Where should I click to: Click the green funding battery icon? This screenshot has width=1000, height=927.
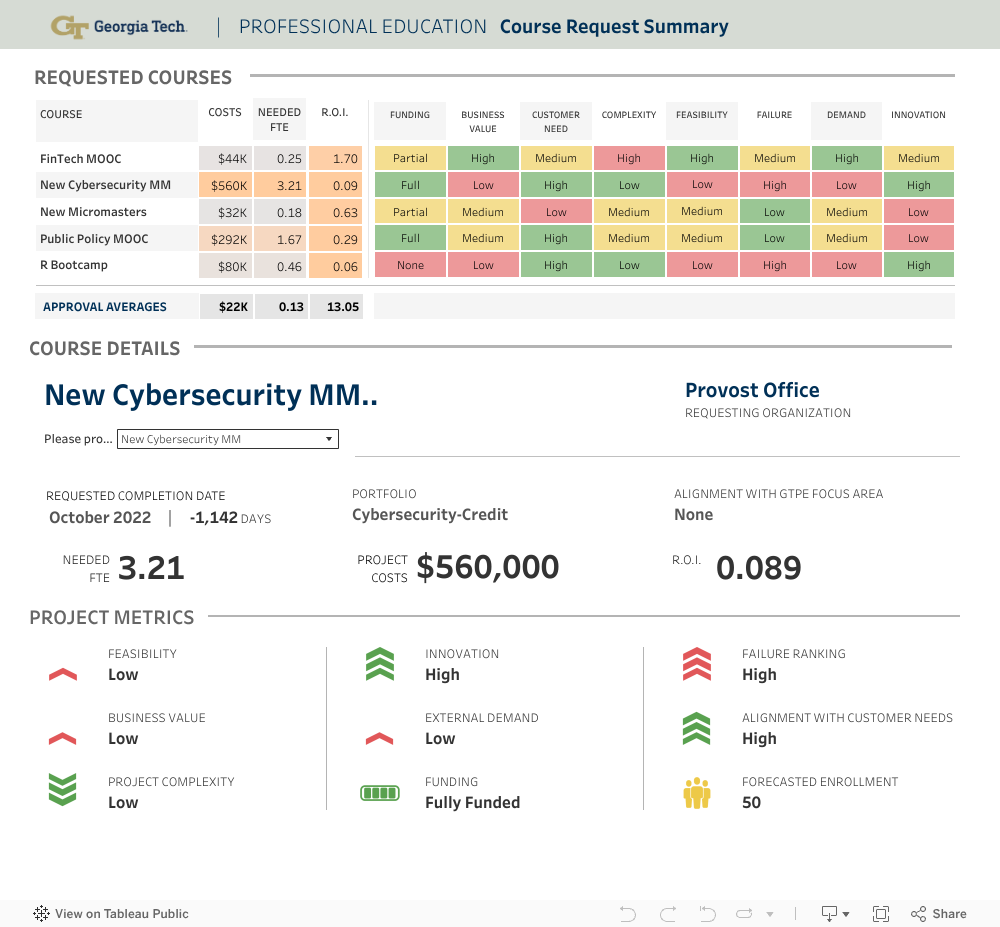tap(379, 793)
